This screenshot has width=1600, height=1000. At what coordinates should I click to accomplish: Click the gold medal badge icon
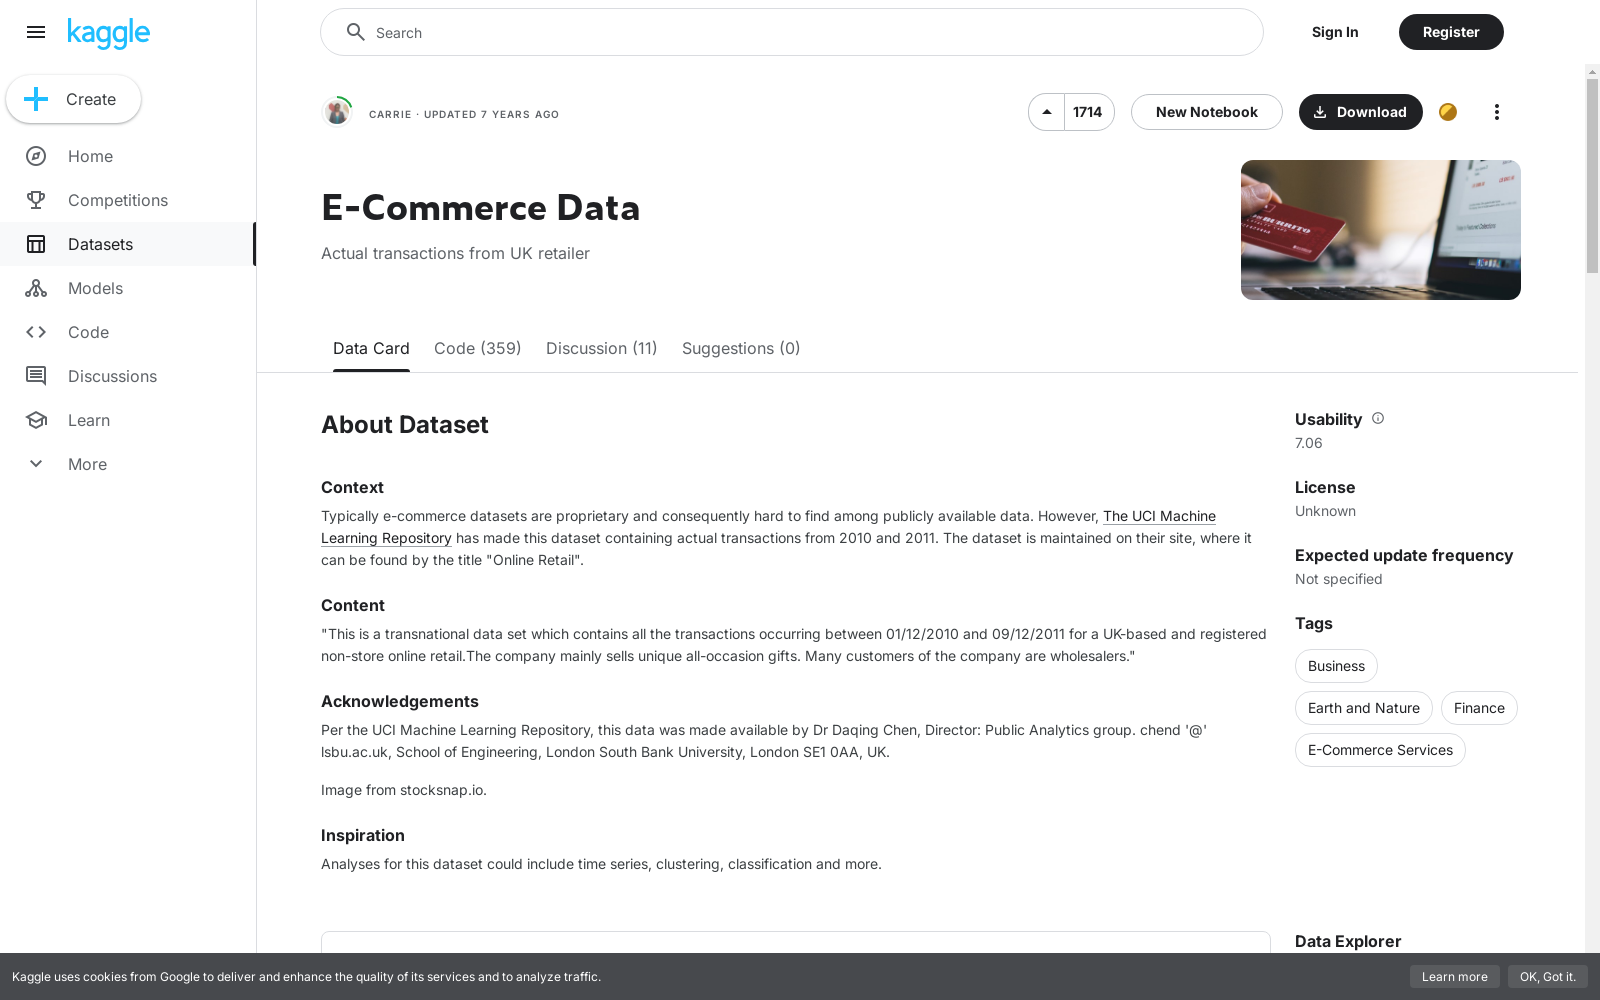tap(1448, 112)
